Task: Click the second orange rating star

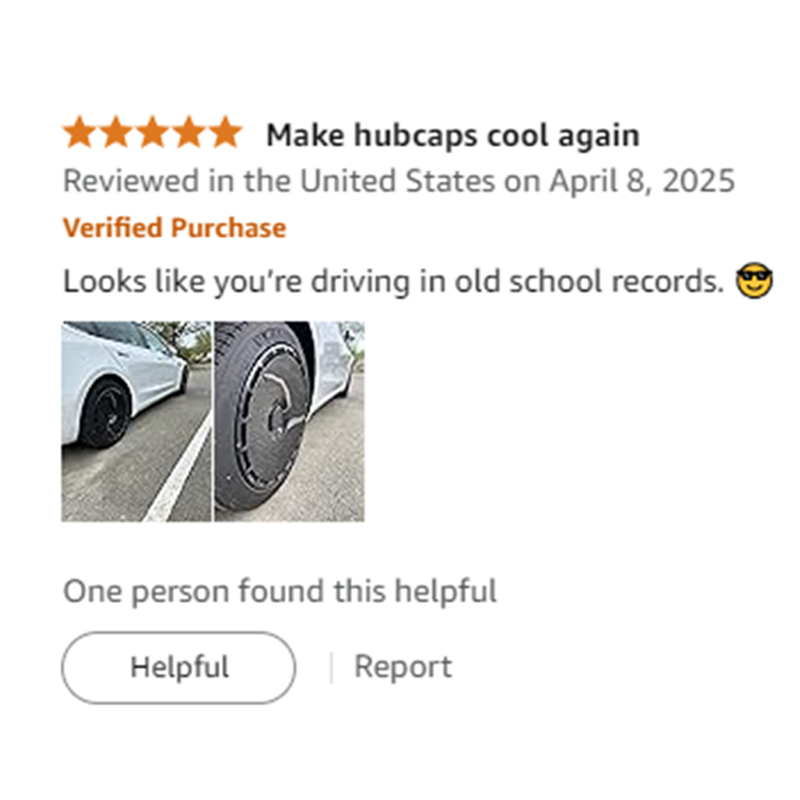Action: tap(116, 133)
